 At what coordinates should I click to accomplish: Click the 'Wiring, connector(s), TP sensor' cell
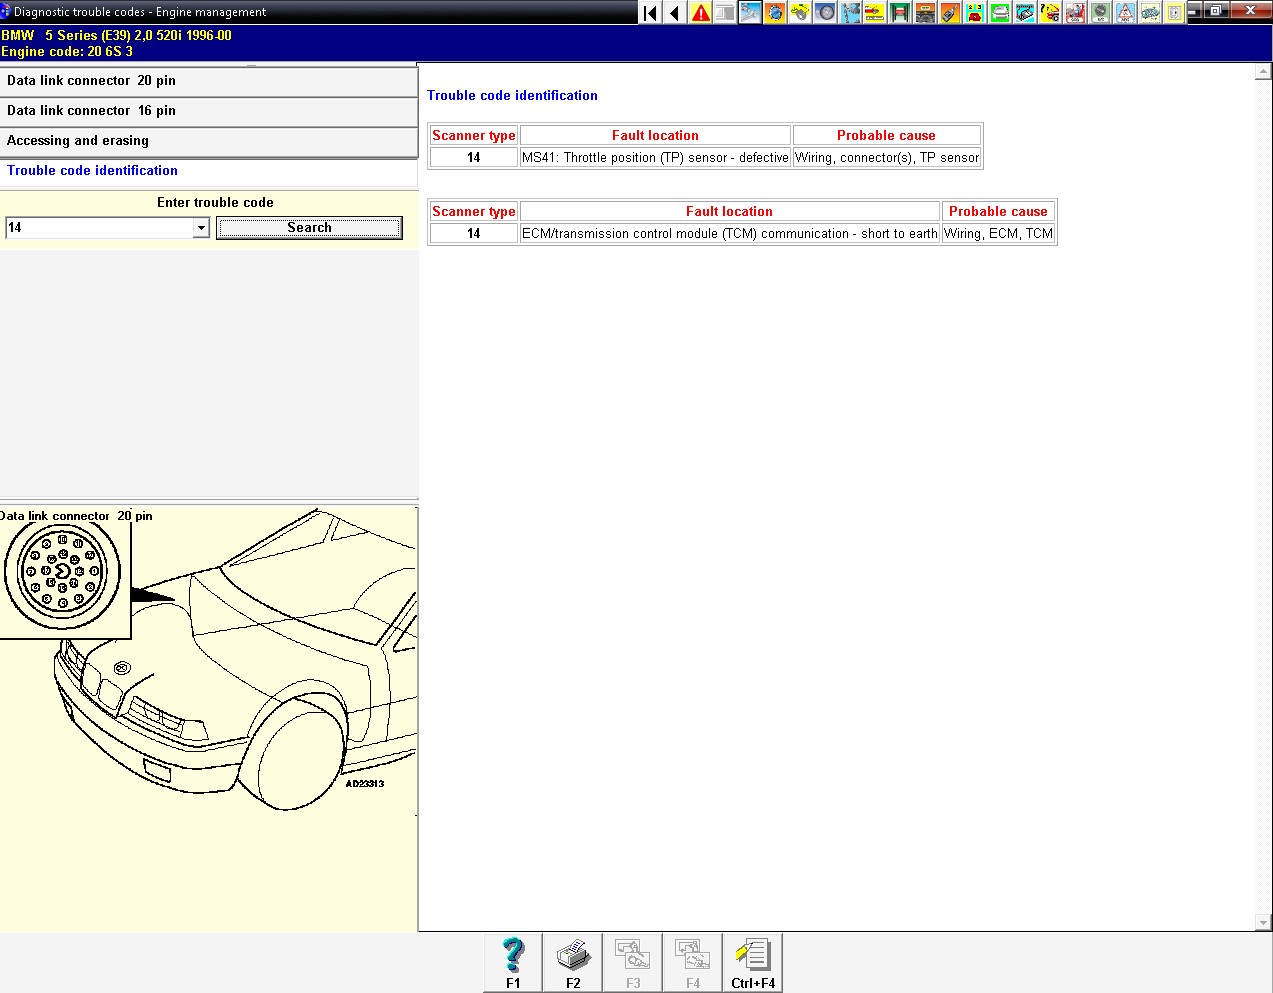tap(887, 158)
